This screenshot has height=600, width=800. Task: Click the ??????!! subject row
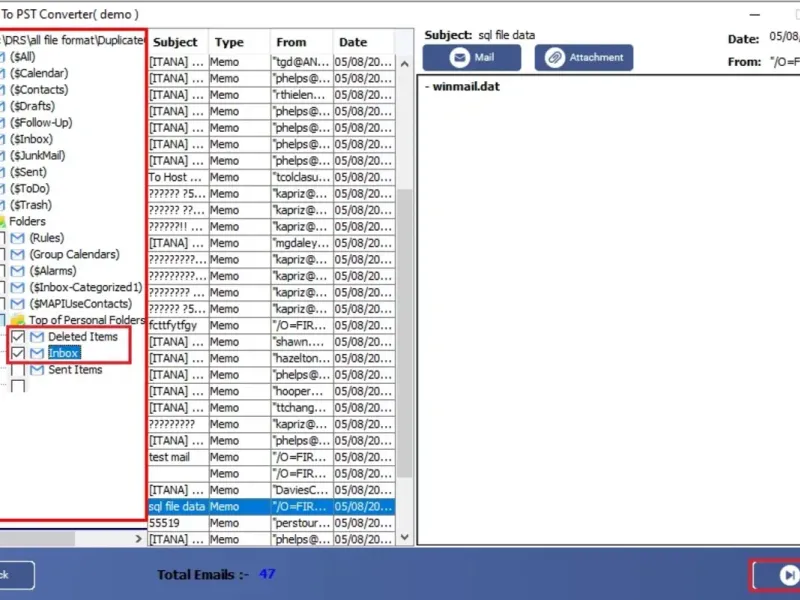[x=271, y=227]
